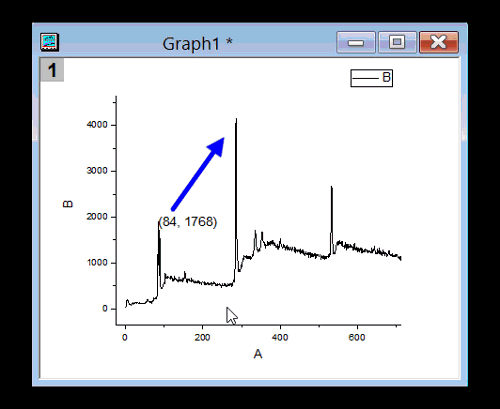The width and height of the screenshot is (500, 409).
Task: Click the Graph1 window icon
Action: [49, 42]
